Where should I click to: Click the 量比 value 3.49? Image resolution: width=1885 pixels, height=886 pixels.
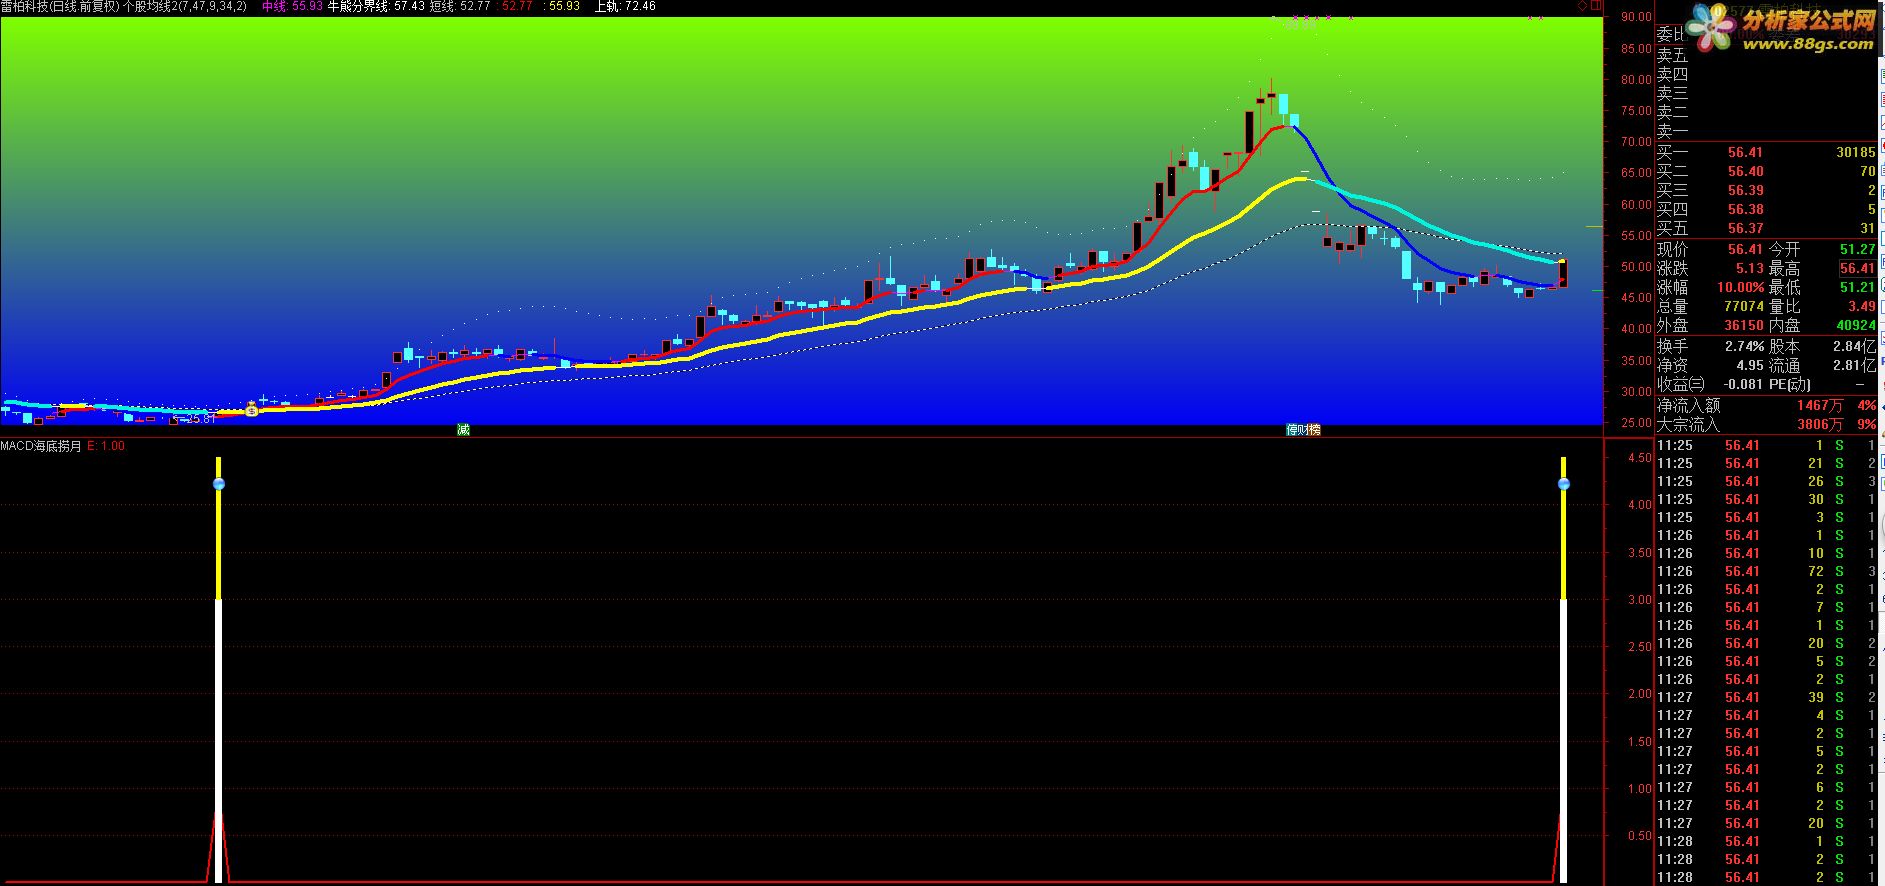1862,306
